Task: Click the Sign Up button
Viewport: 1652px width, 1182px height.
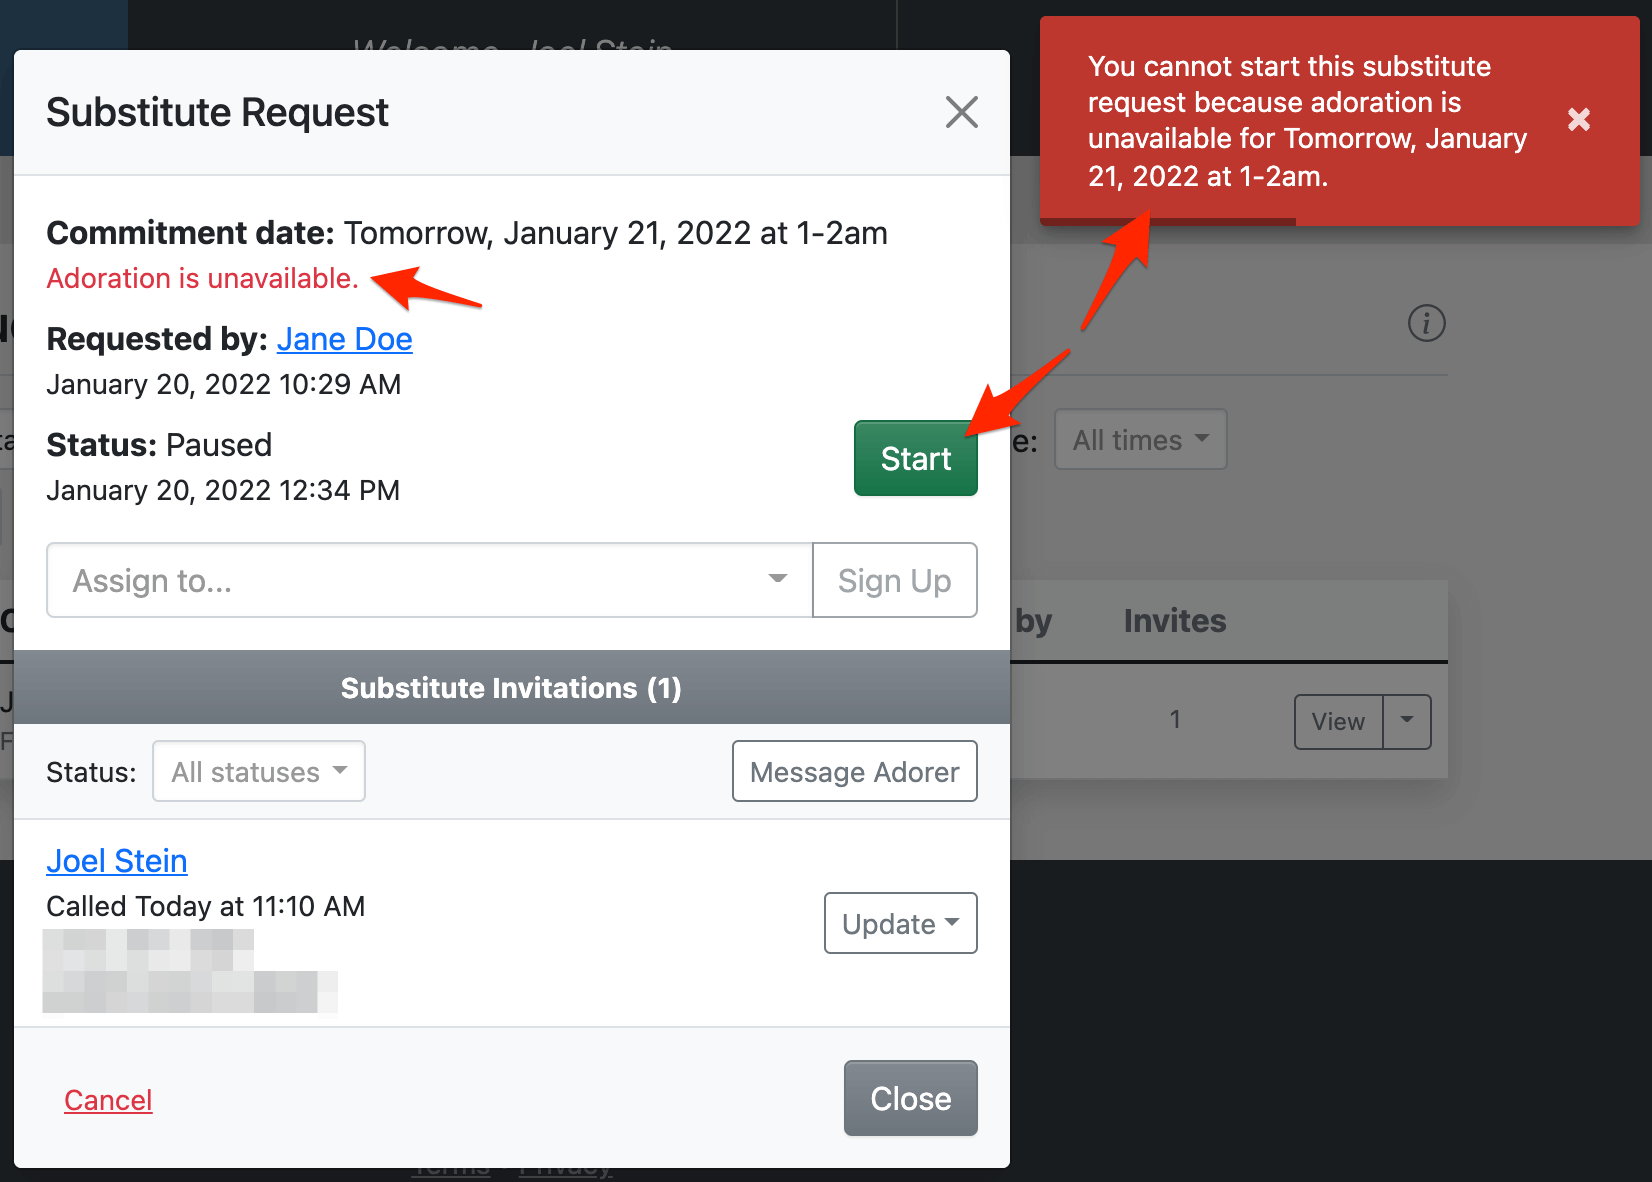Action: click(894, 580)
